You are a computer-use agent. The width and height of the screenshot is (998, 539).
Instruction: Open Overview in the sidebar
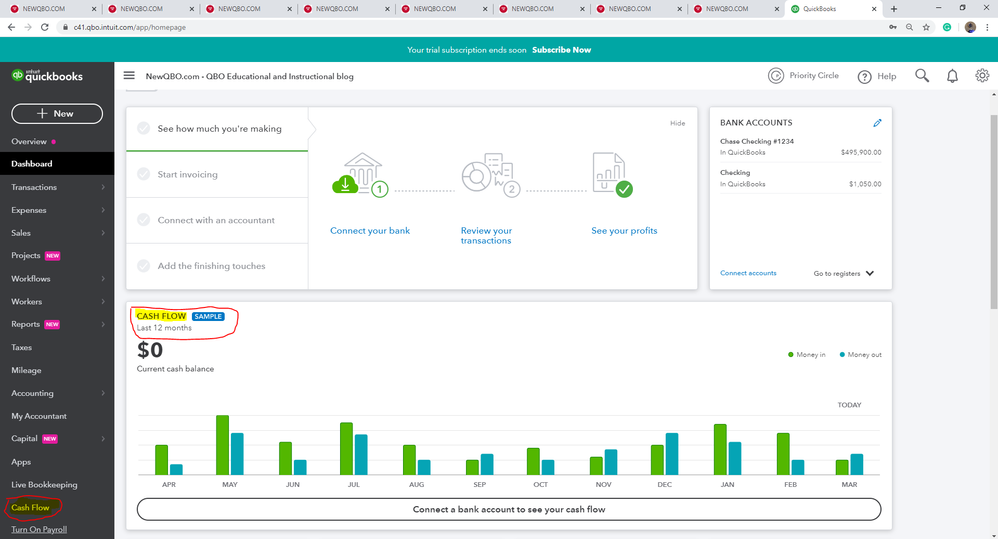point(29,141)
